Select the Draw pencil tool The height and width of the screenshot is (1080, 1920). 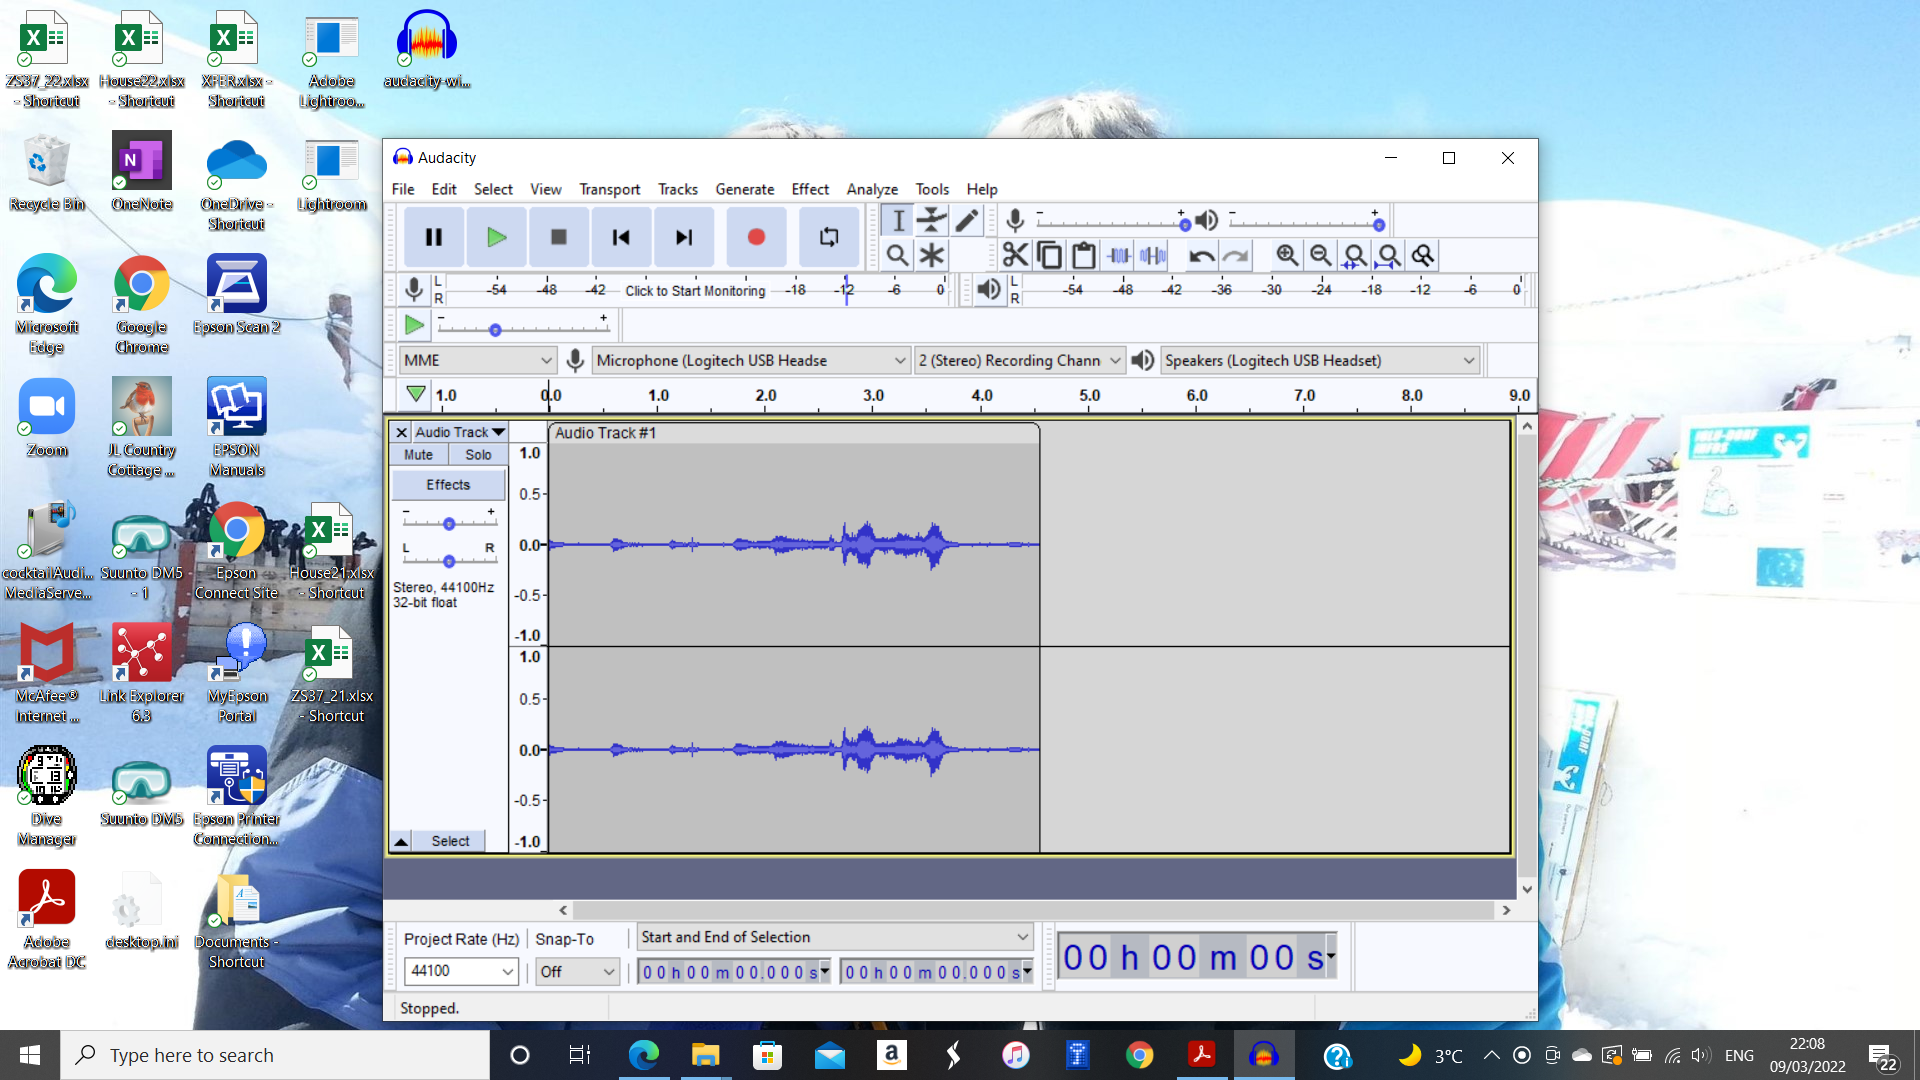point(966,220)
